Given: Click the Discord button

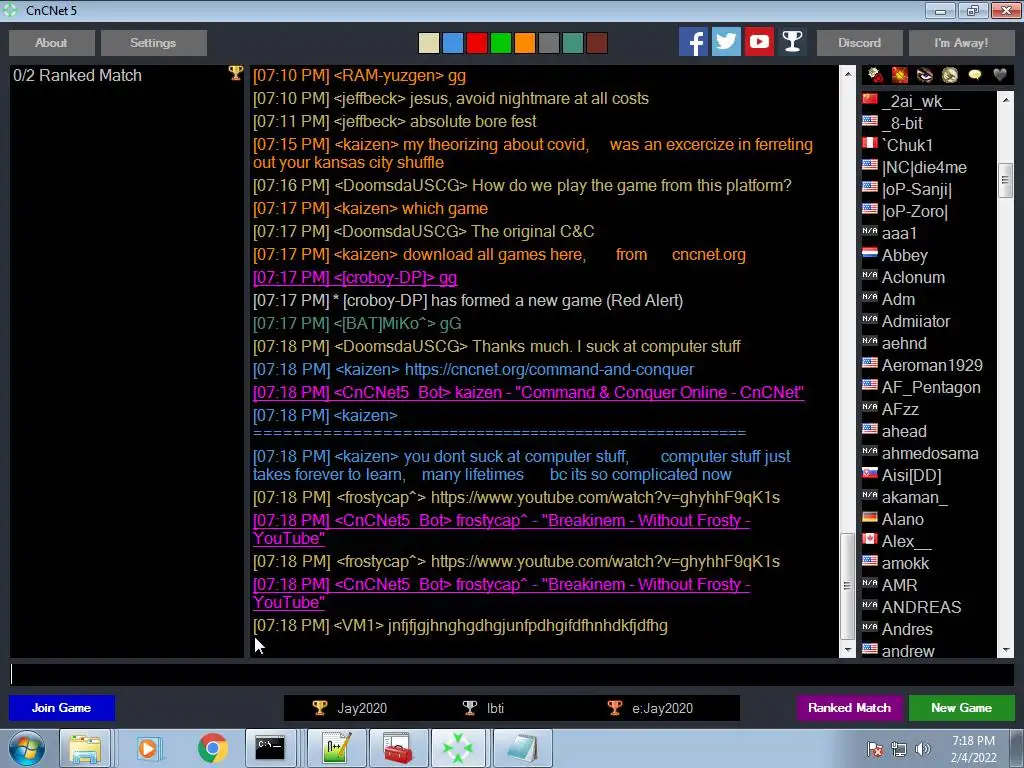Looking at the screenshot, I should point(859,43).
